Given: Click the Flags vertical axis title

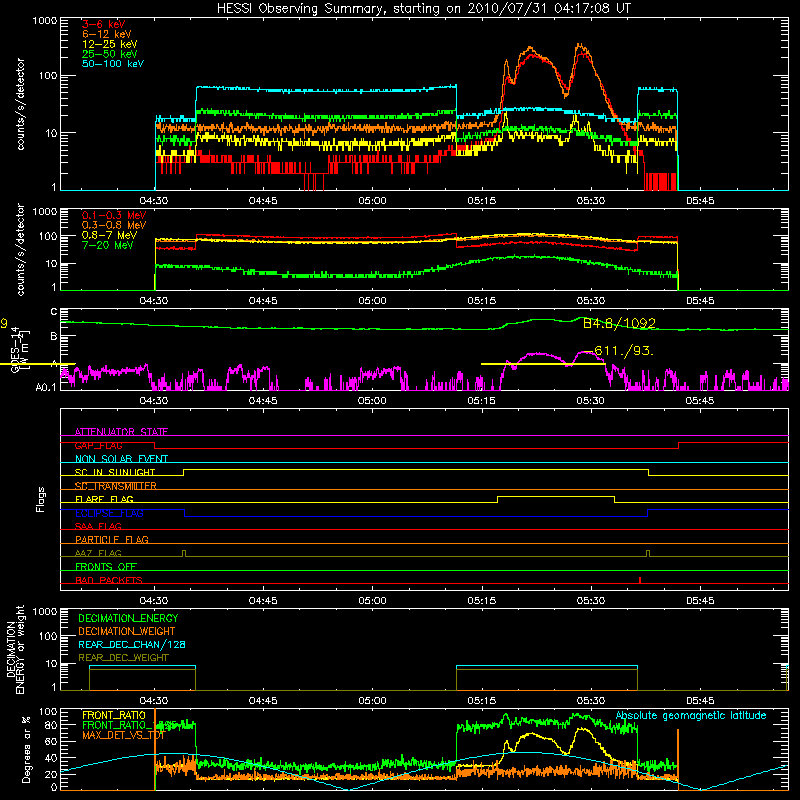Looking at the screenshot, I should (40, 500).
